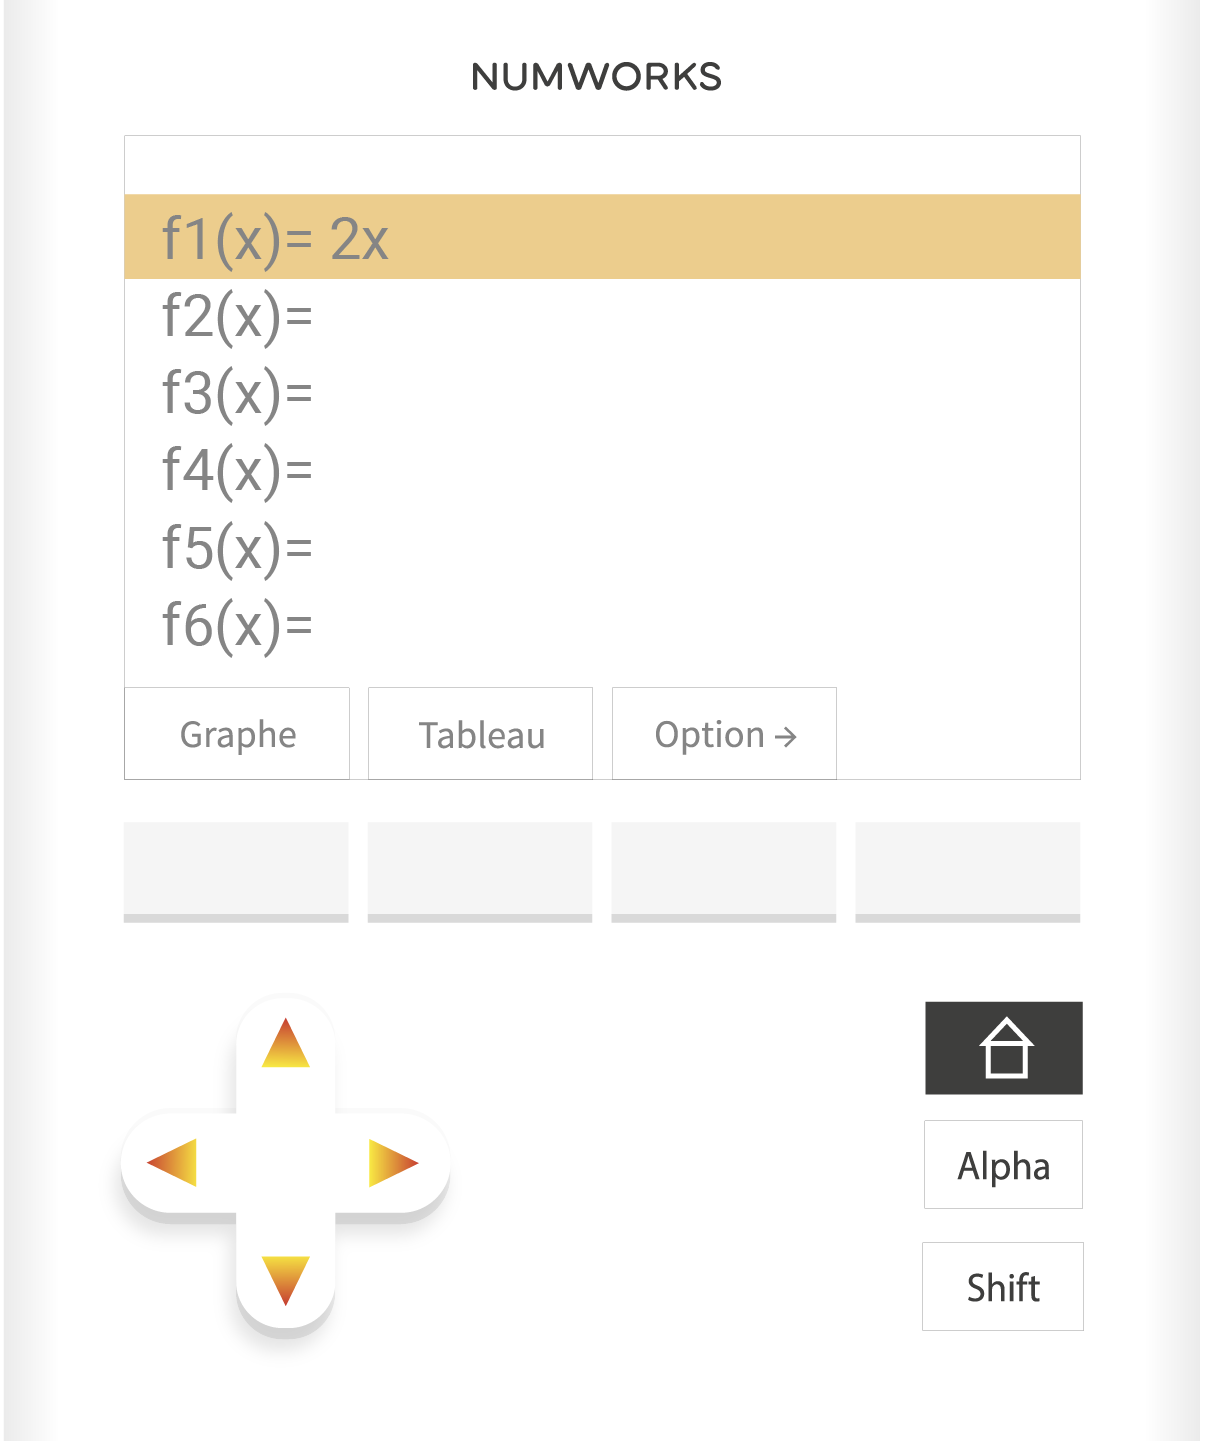Select the f5(x)= function line
Image resolution: width=1205 pixels, height=1441 pixels.
602,548
